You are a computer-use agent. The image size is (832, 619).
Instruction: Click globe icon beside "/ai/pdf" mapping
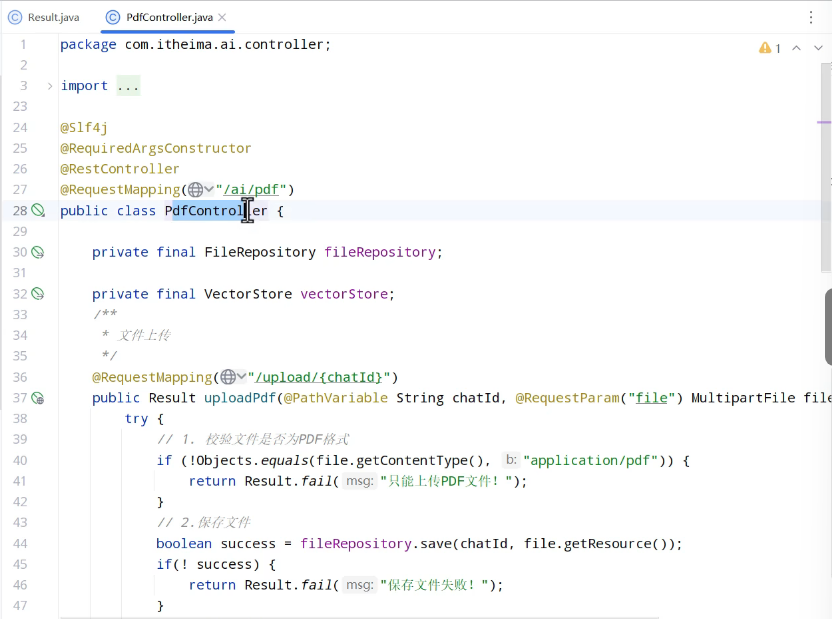(x=195, y=189)
